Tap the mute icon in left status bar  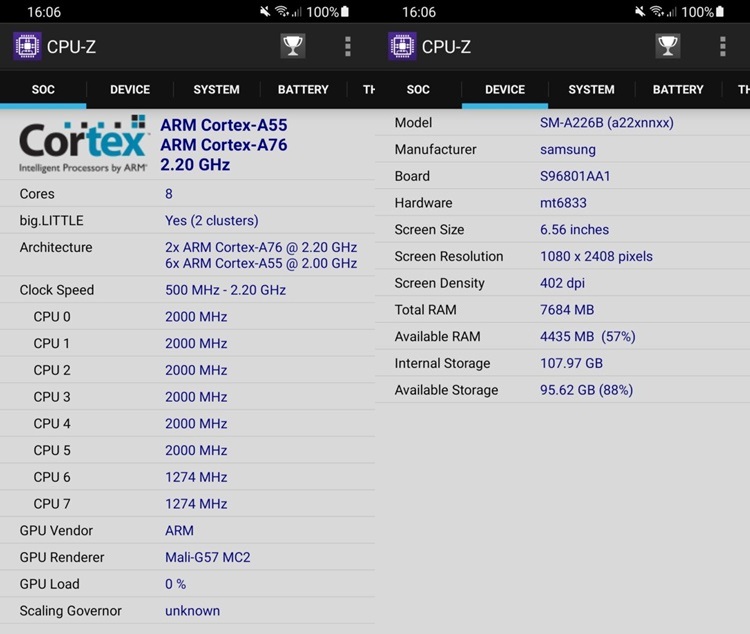coord(265,11)
